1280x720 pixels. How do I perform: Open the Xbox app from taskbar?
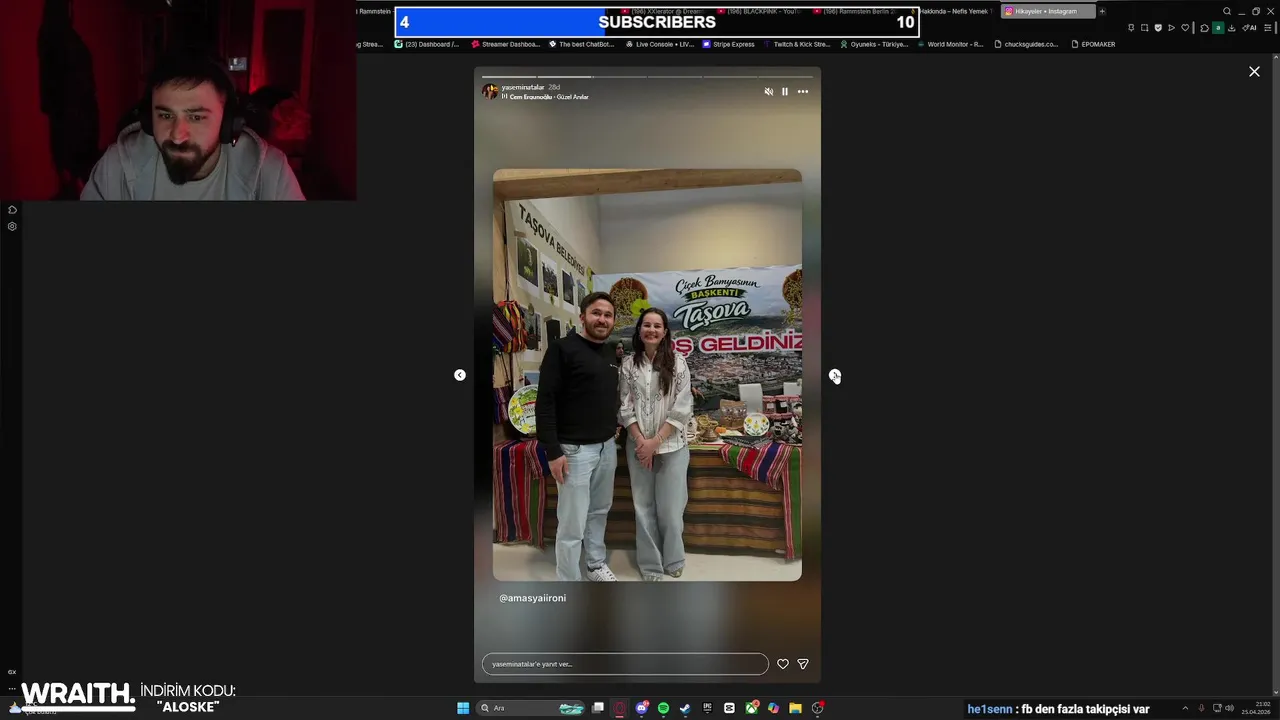pyautogui.click(x=751, y=708)
